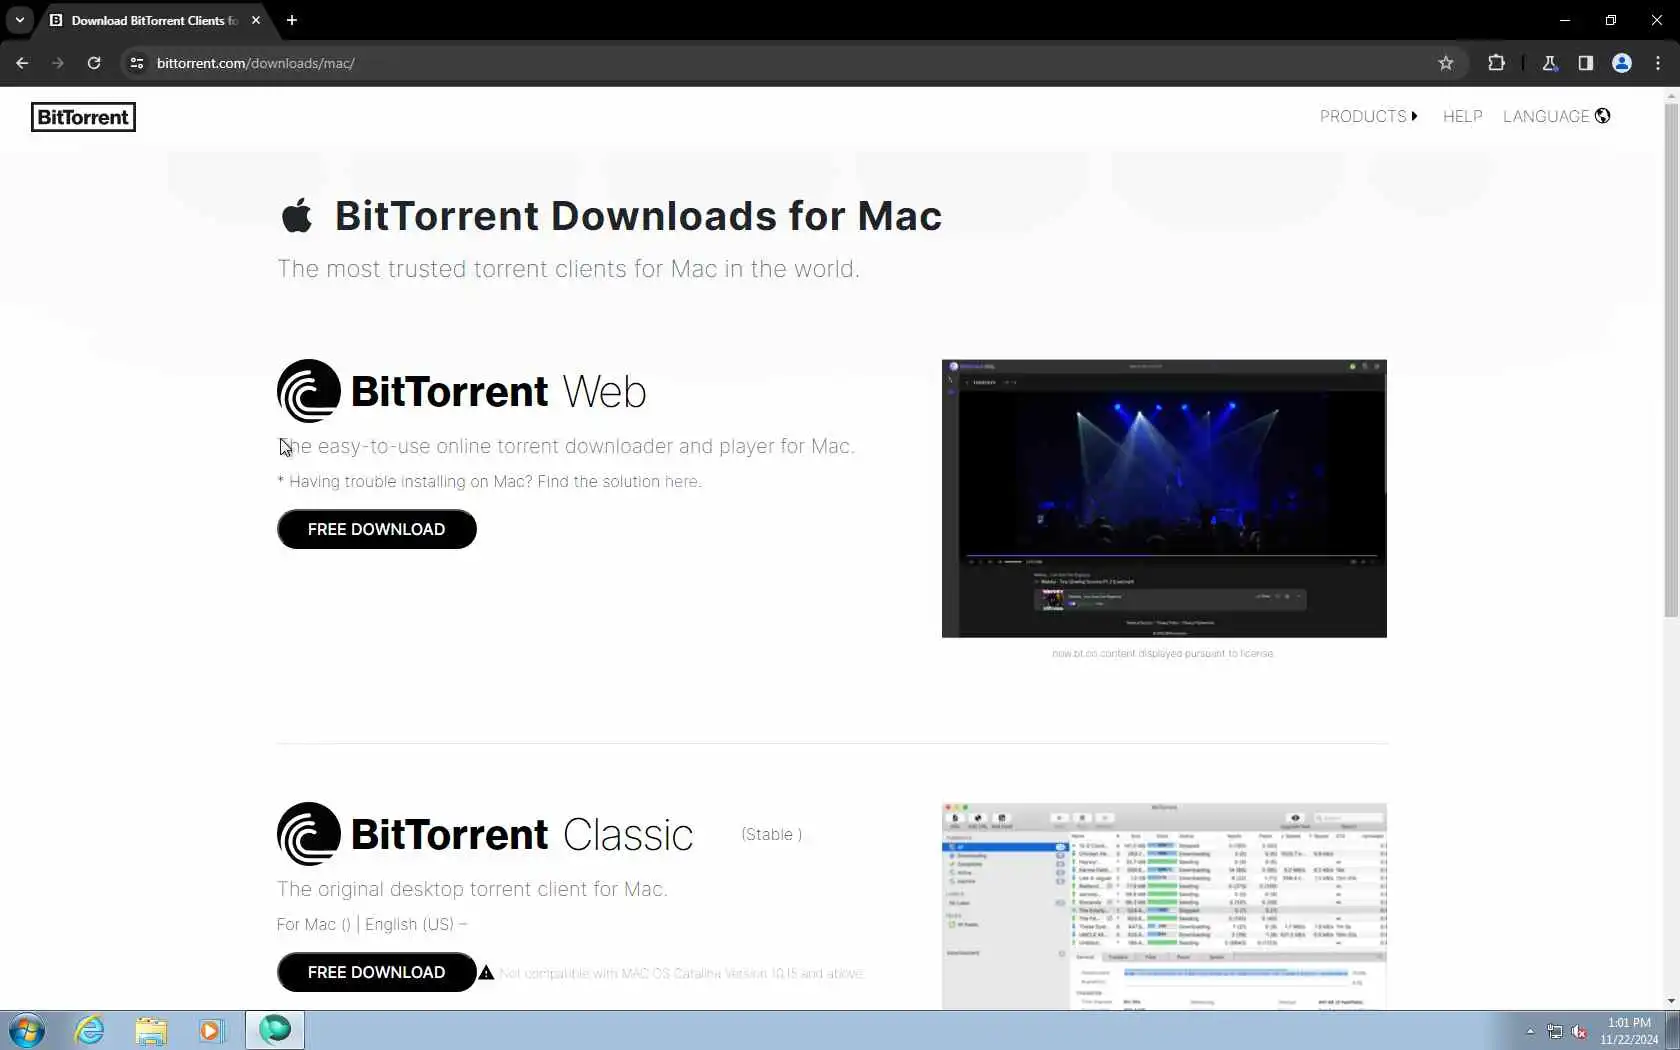Open the LANGUAGE selector
This screenshot has height=1050, width=1680.
click(x=1556, y=116)
